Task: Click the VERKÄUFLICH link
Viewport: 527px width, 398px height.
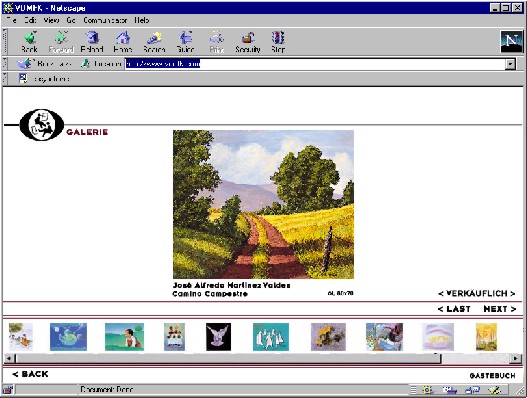Action: 477,293
